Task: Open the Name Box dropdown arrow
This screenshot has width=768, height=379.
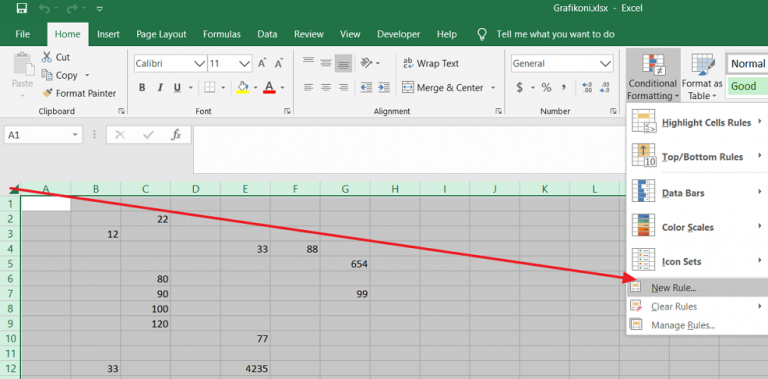Action: tap(75, 135)
